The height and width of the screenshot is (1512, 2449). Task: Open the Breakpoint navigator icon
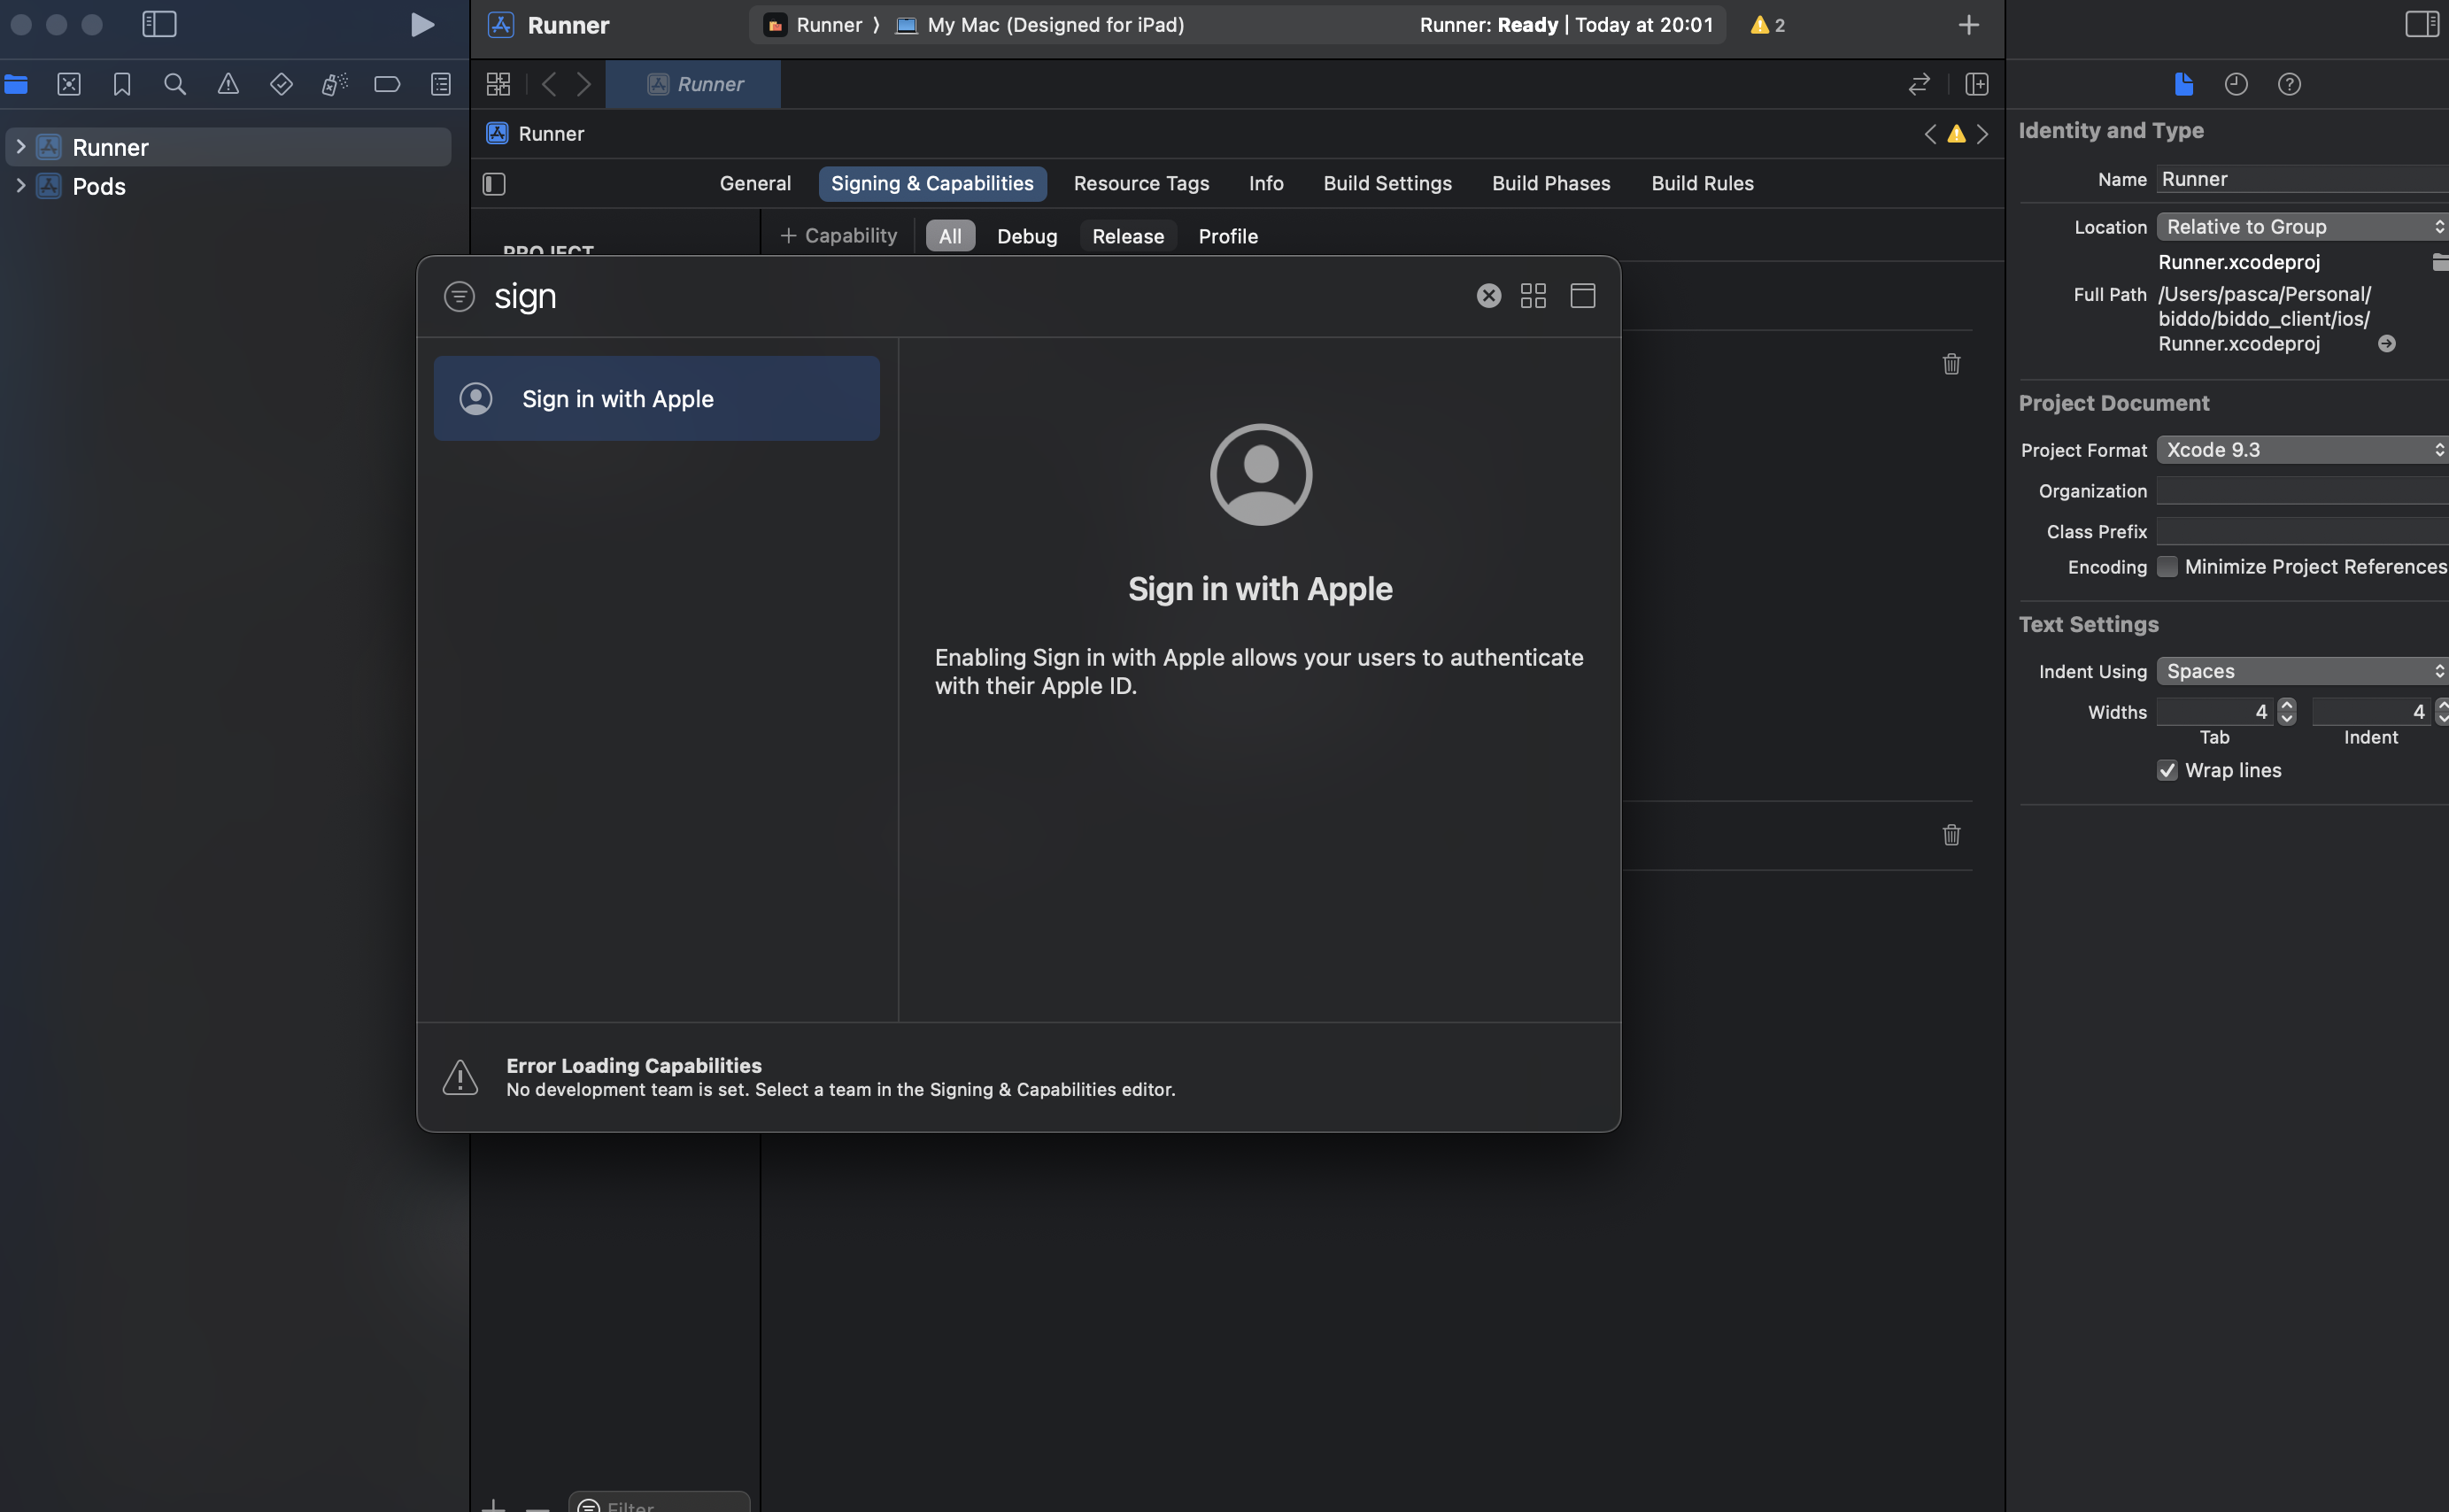387,84
